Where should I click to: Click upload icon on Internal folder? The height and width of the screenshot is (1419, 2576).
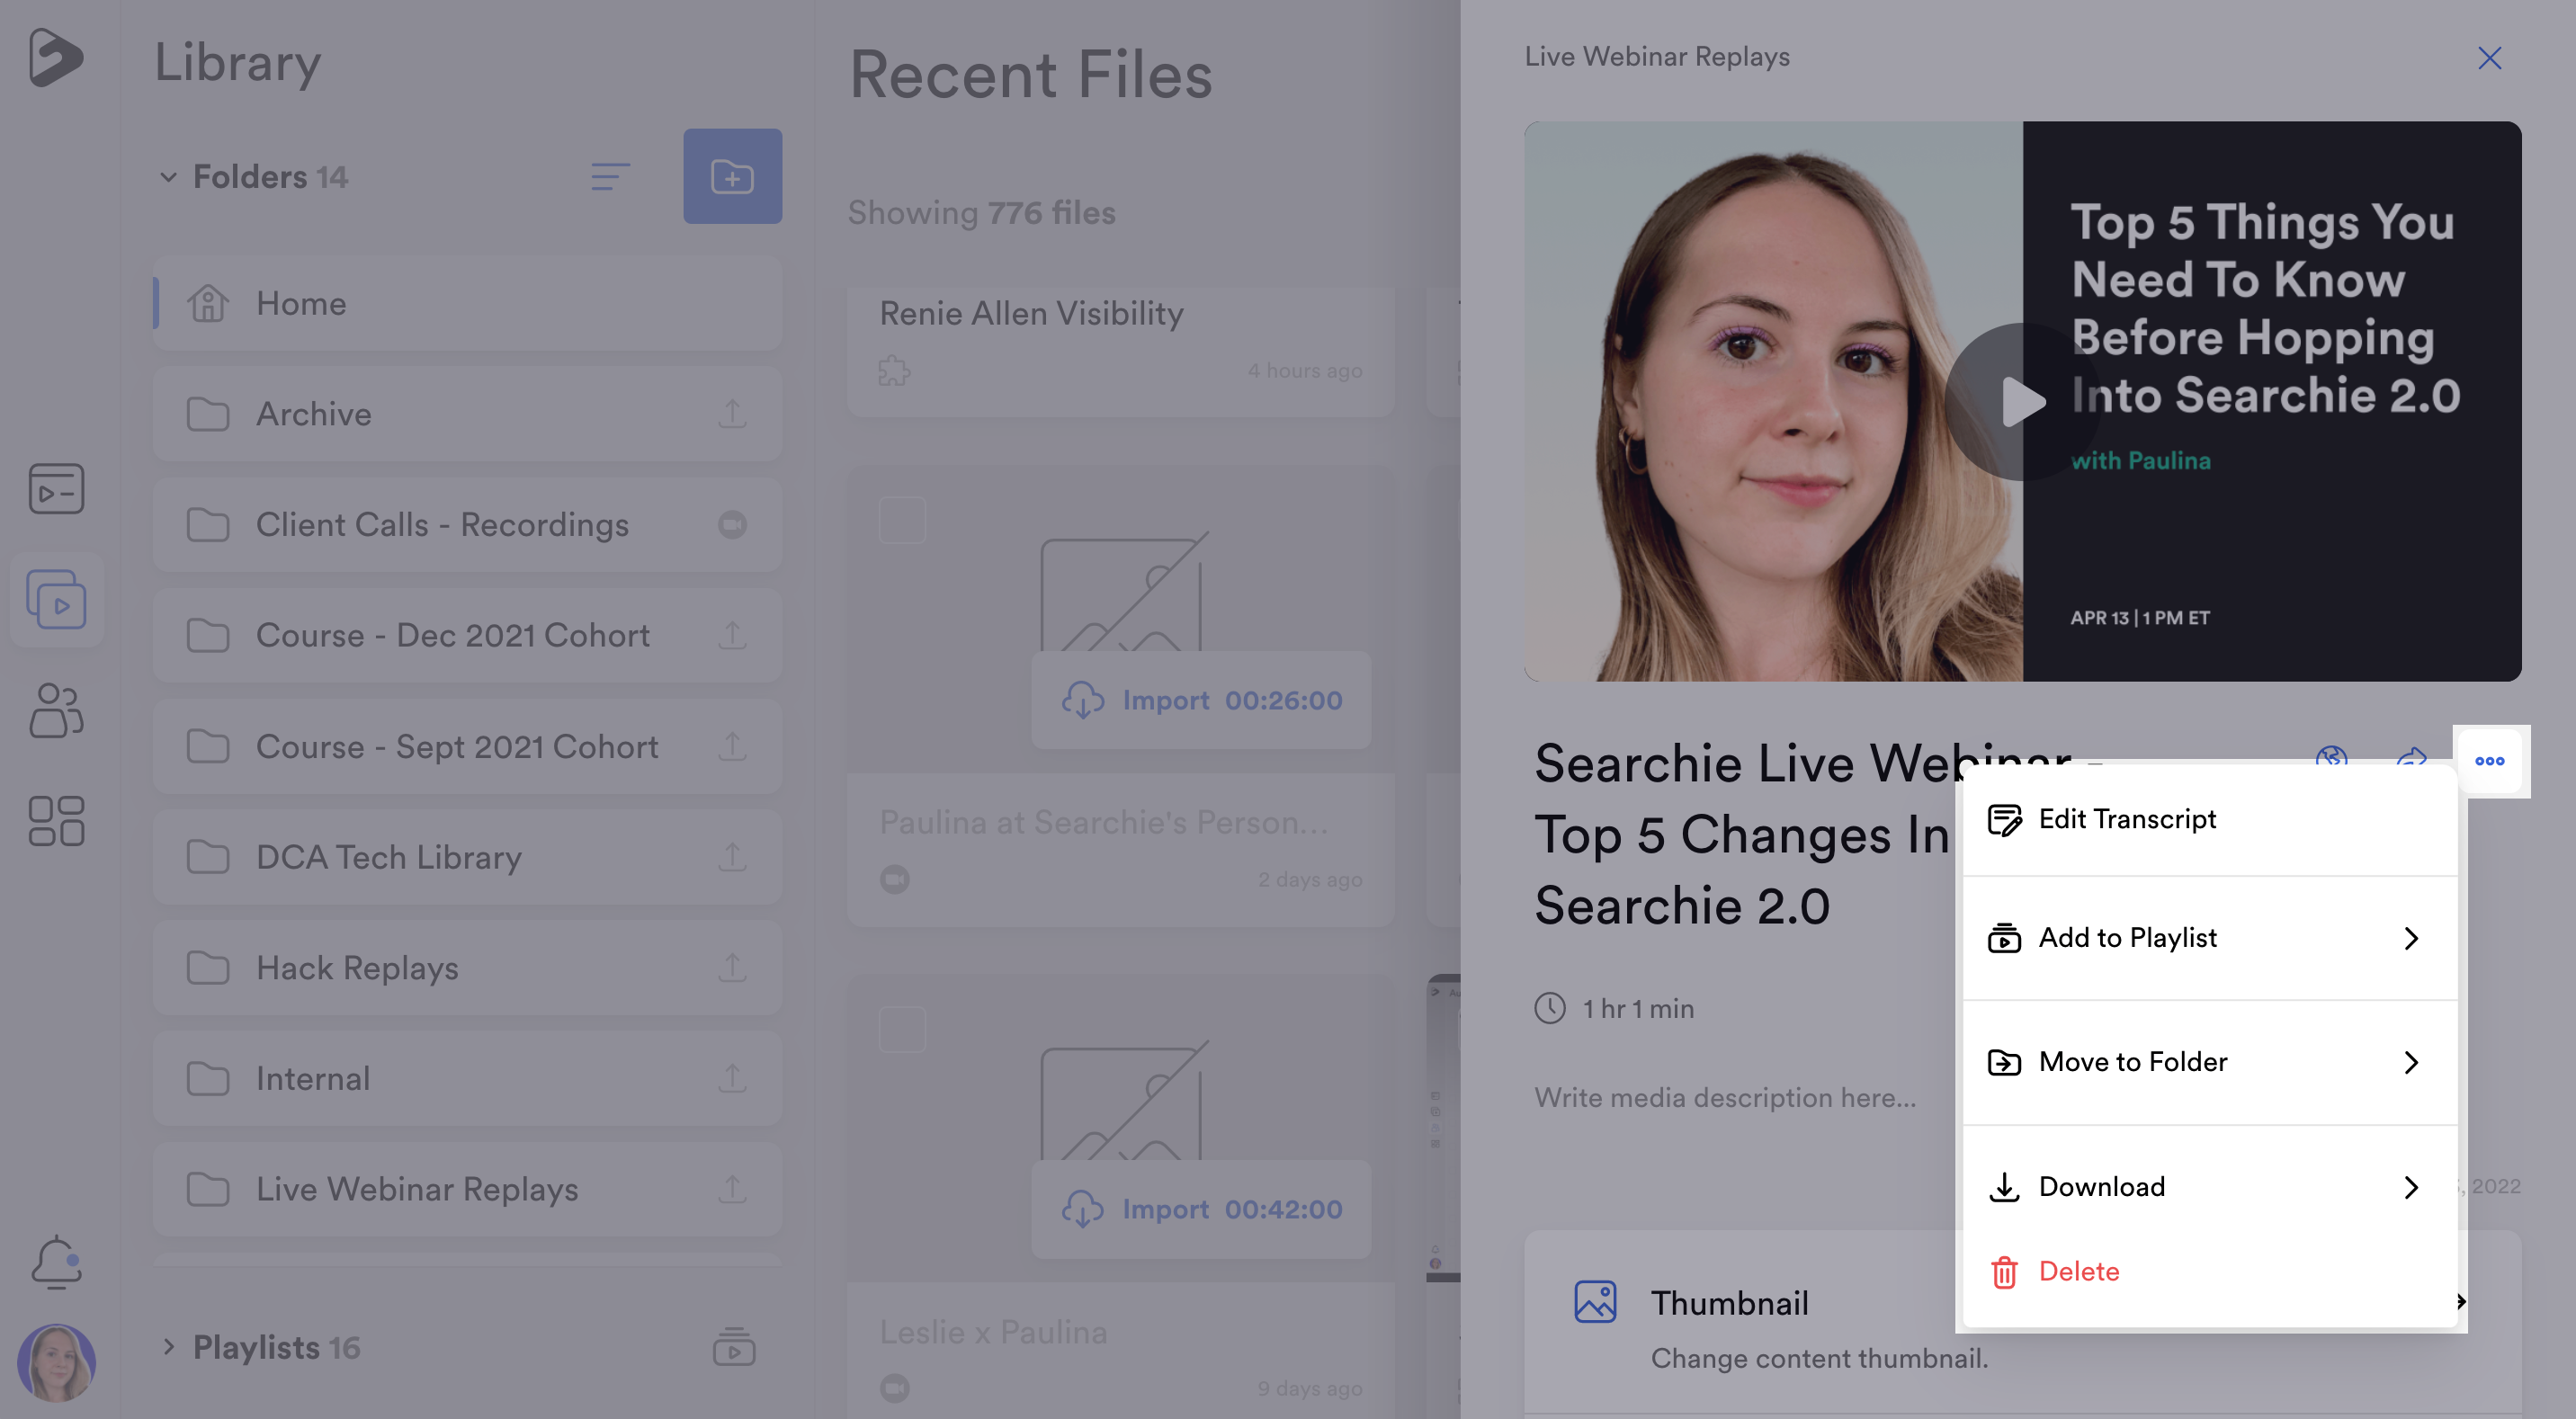[732, 1078]
